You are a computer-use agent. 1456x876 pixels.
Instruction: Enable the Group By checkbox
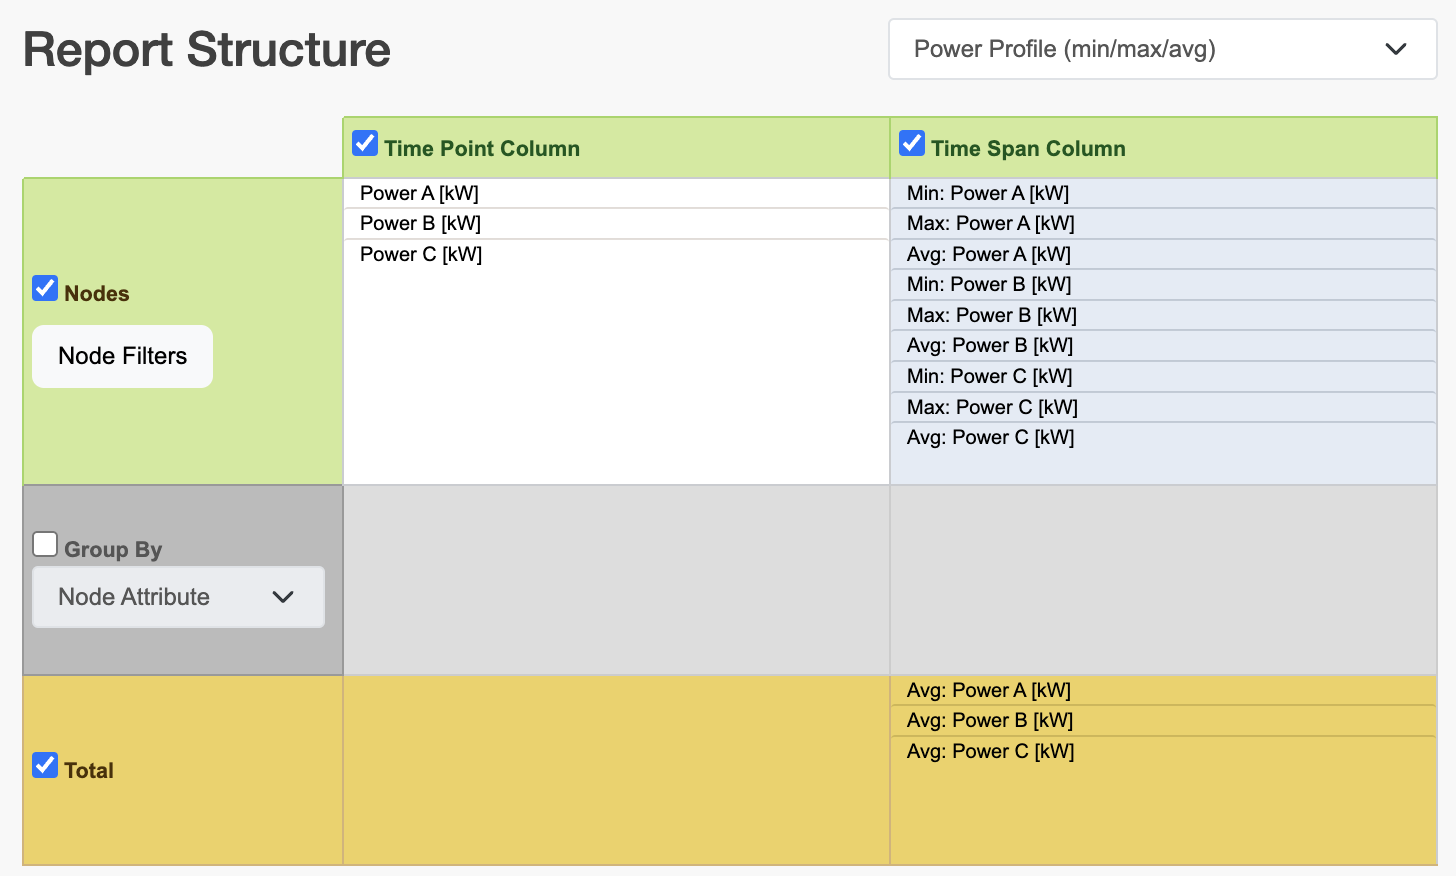pos(45,545)
